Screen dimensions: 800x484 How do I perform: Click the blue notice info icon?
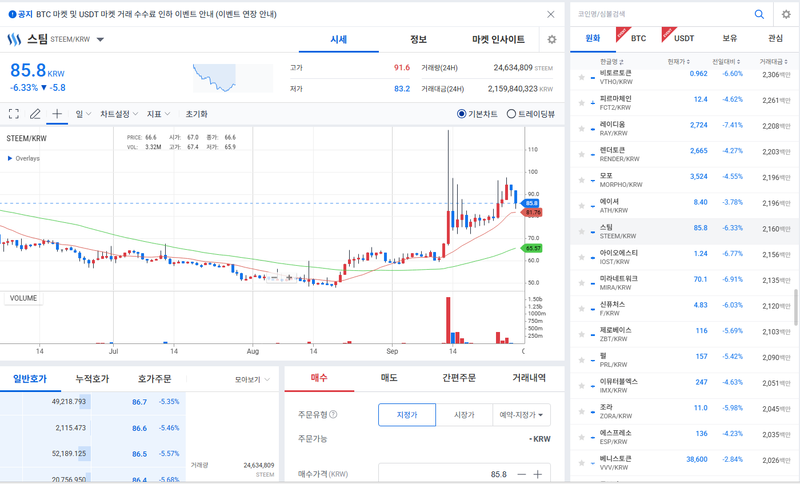[12, 14]
